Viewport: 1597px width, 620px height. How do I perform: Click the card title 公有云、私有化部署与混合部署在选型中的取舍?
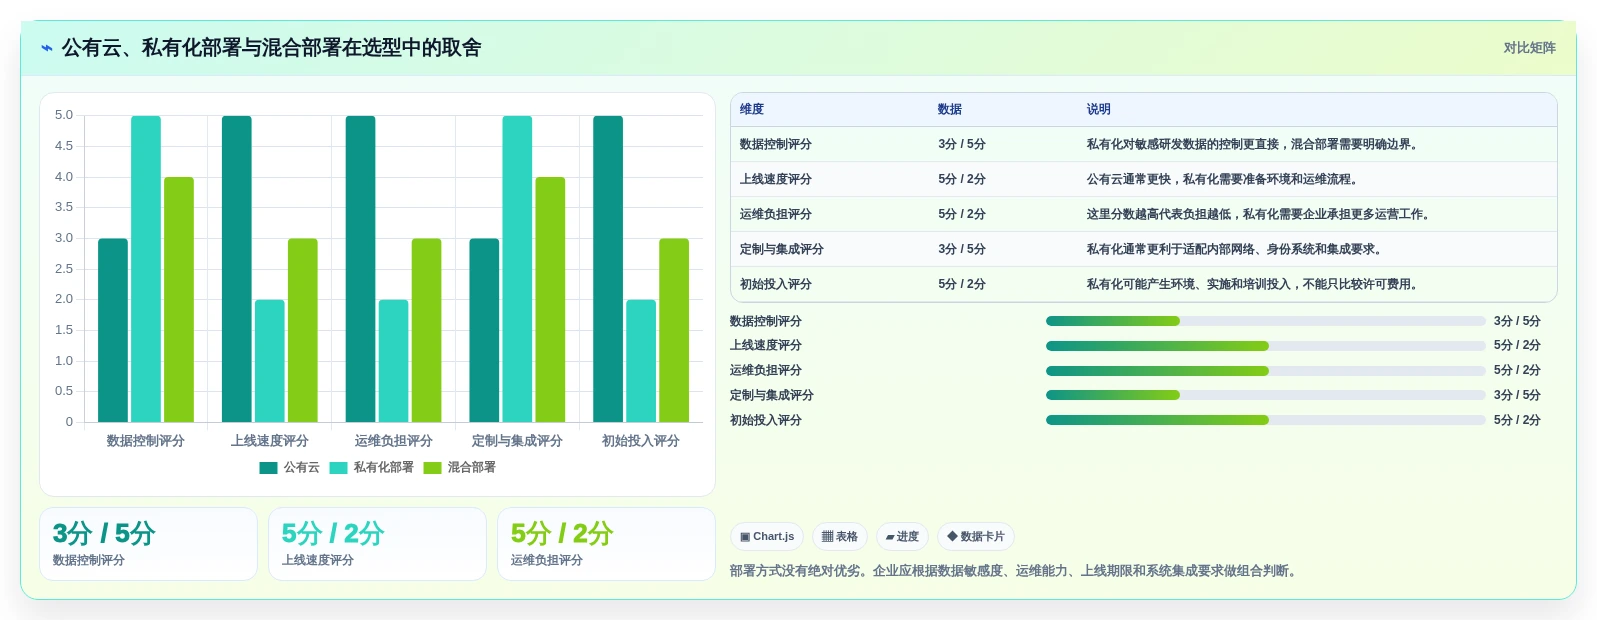(x=272, y=48)
